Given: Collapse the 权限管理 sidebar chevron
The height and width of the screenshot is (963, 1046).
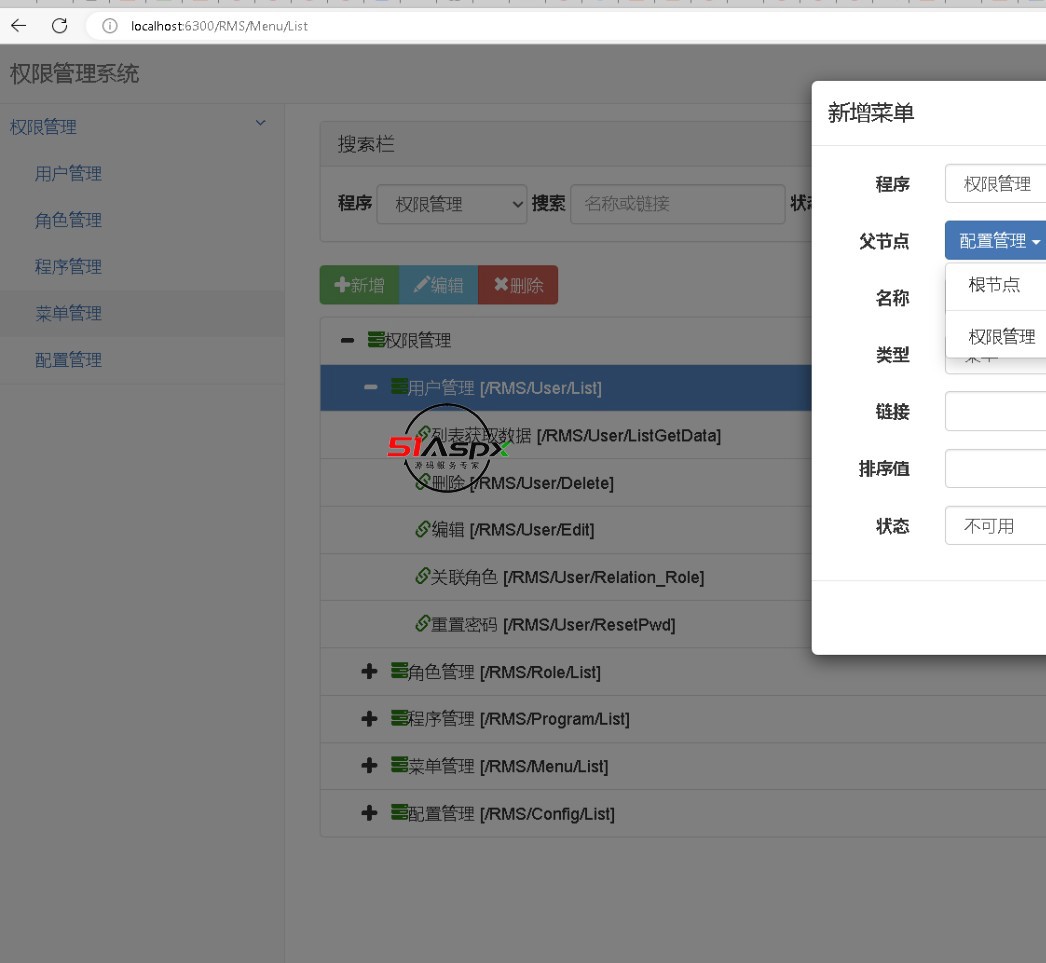Looking at the screenshot, I should pos(261,123).
